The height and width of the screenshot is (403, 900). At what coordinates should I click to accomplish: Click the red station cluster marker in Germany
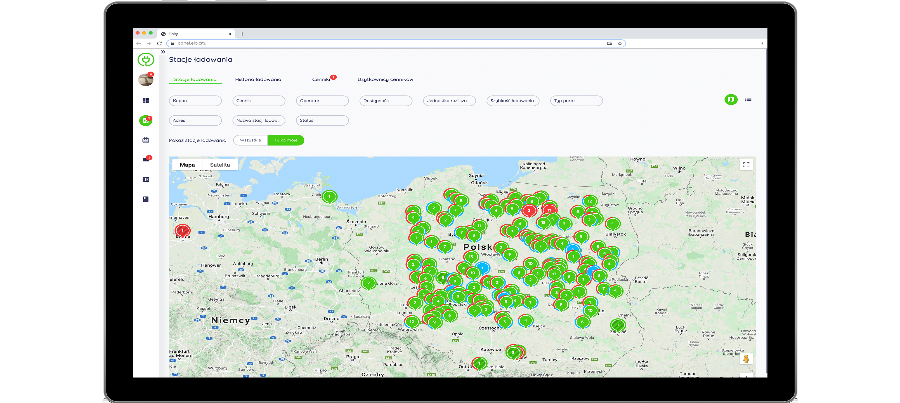click(183, 230)
